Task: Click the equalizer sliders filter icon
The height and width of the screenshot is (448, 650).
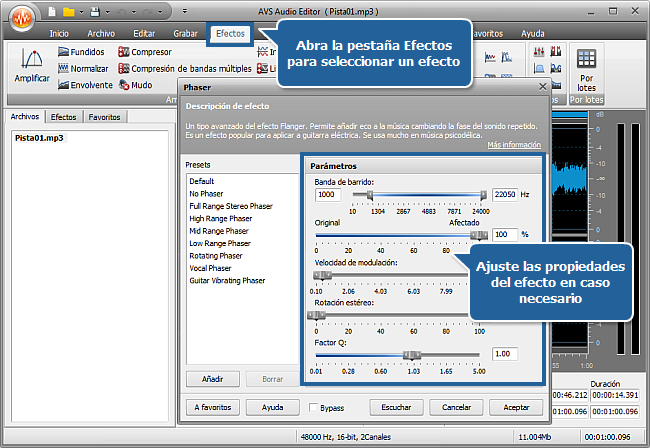Action: pyautogui.click(x=539, y=51)
